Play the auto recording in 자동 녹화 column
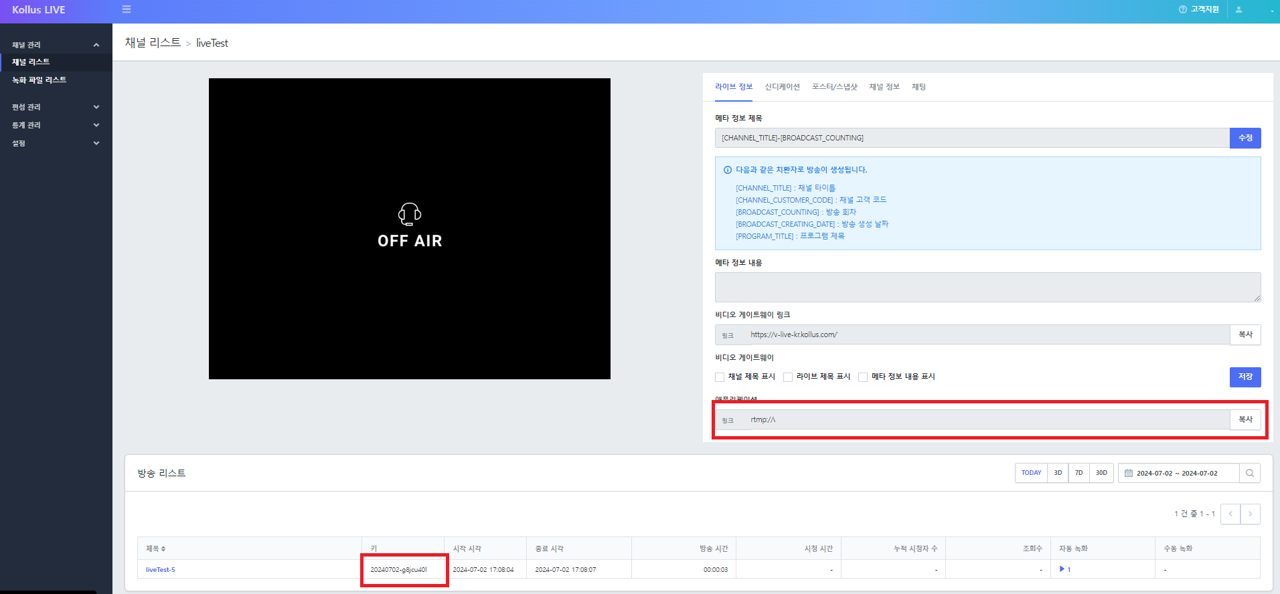Screen dimensions: 1280x594 [x=1062, y=569]
